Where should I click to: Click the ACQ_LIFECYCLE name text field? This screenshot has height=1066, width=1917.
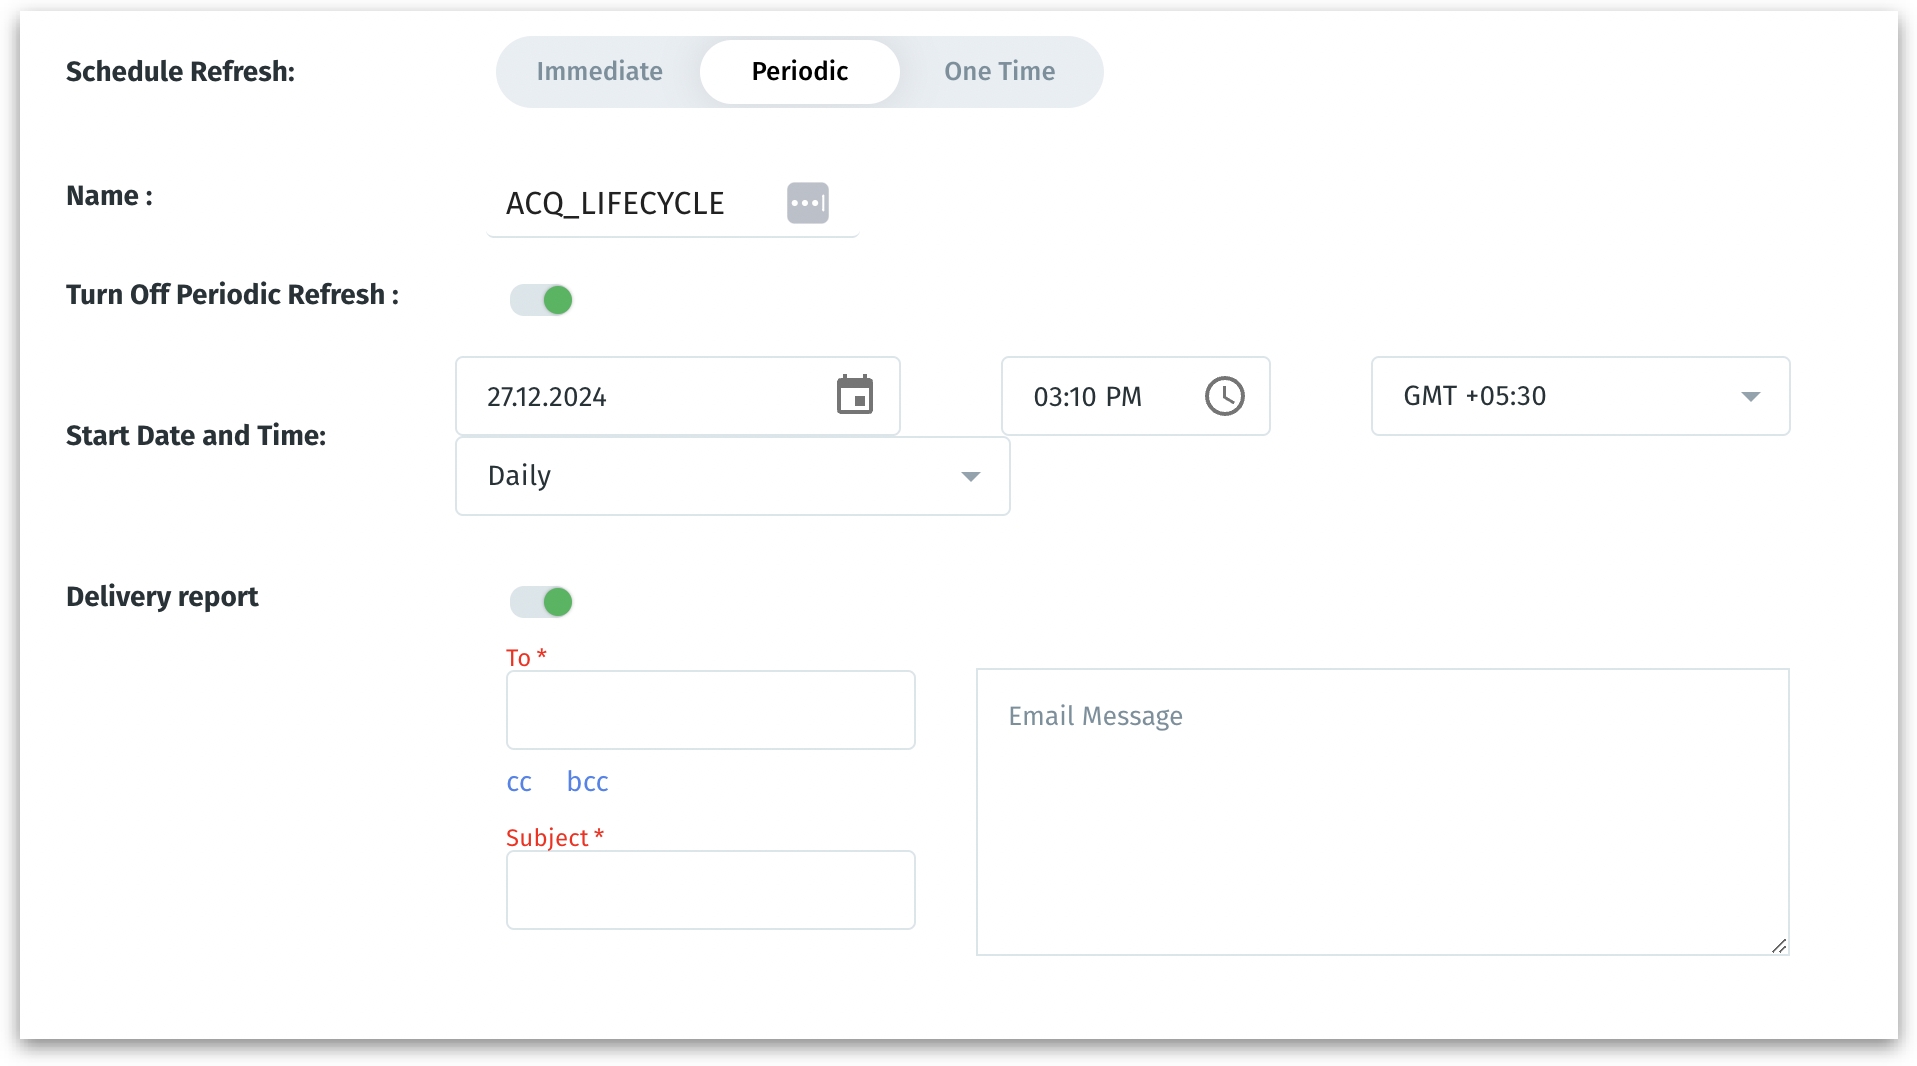click(x=630, y=204)
